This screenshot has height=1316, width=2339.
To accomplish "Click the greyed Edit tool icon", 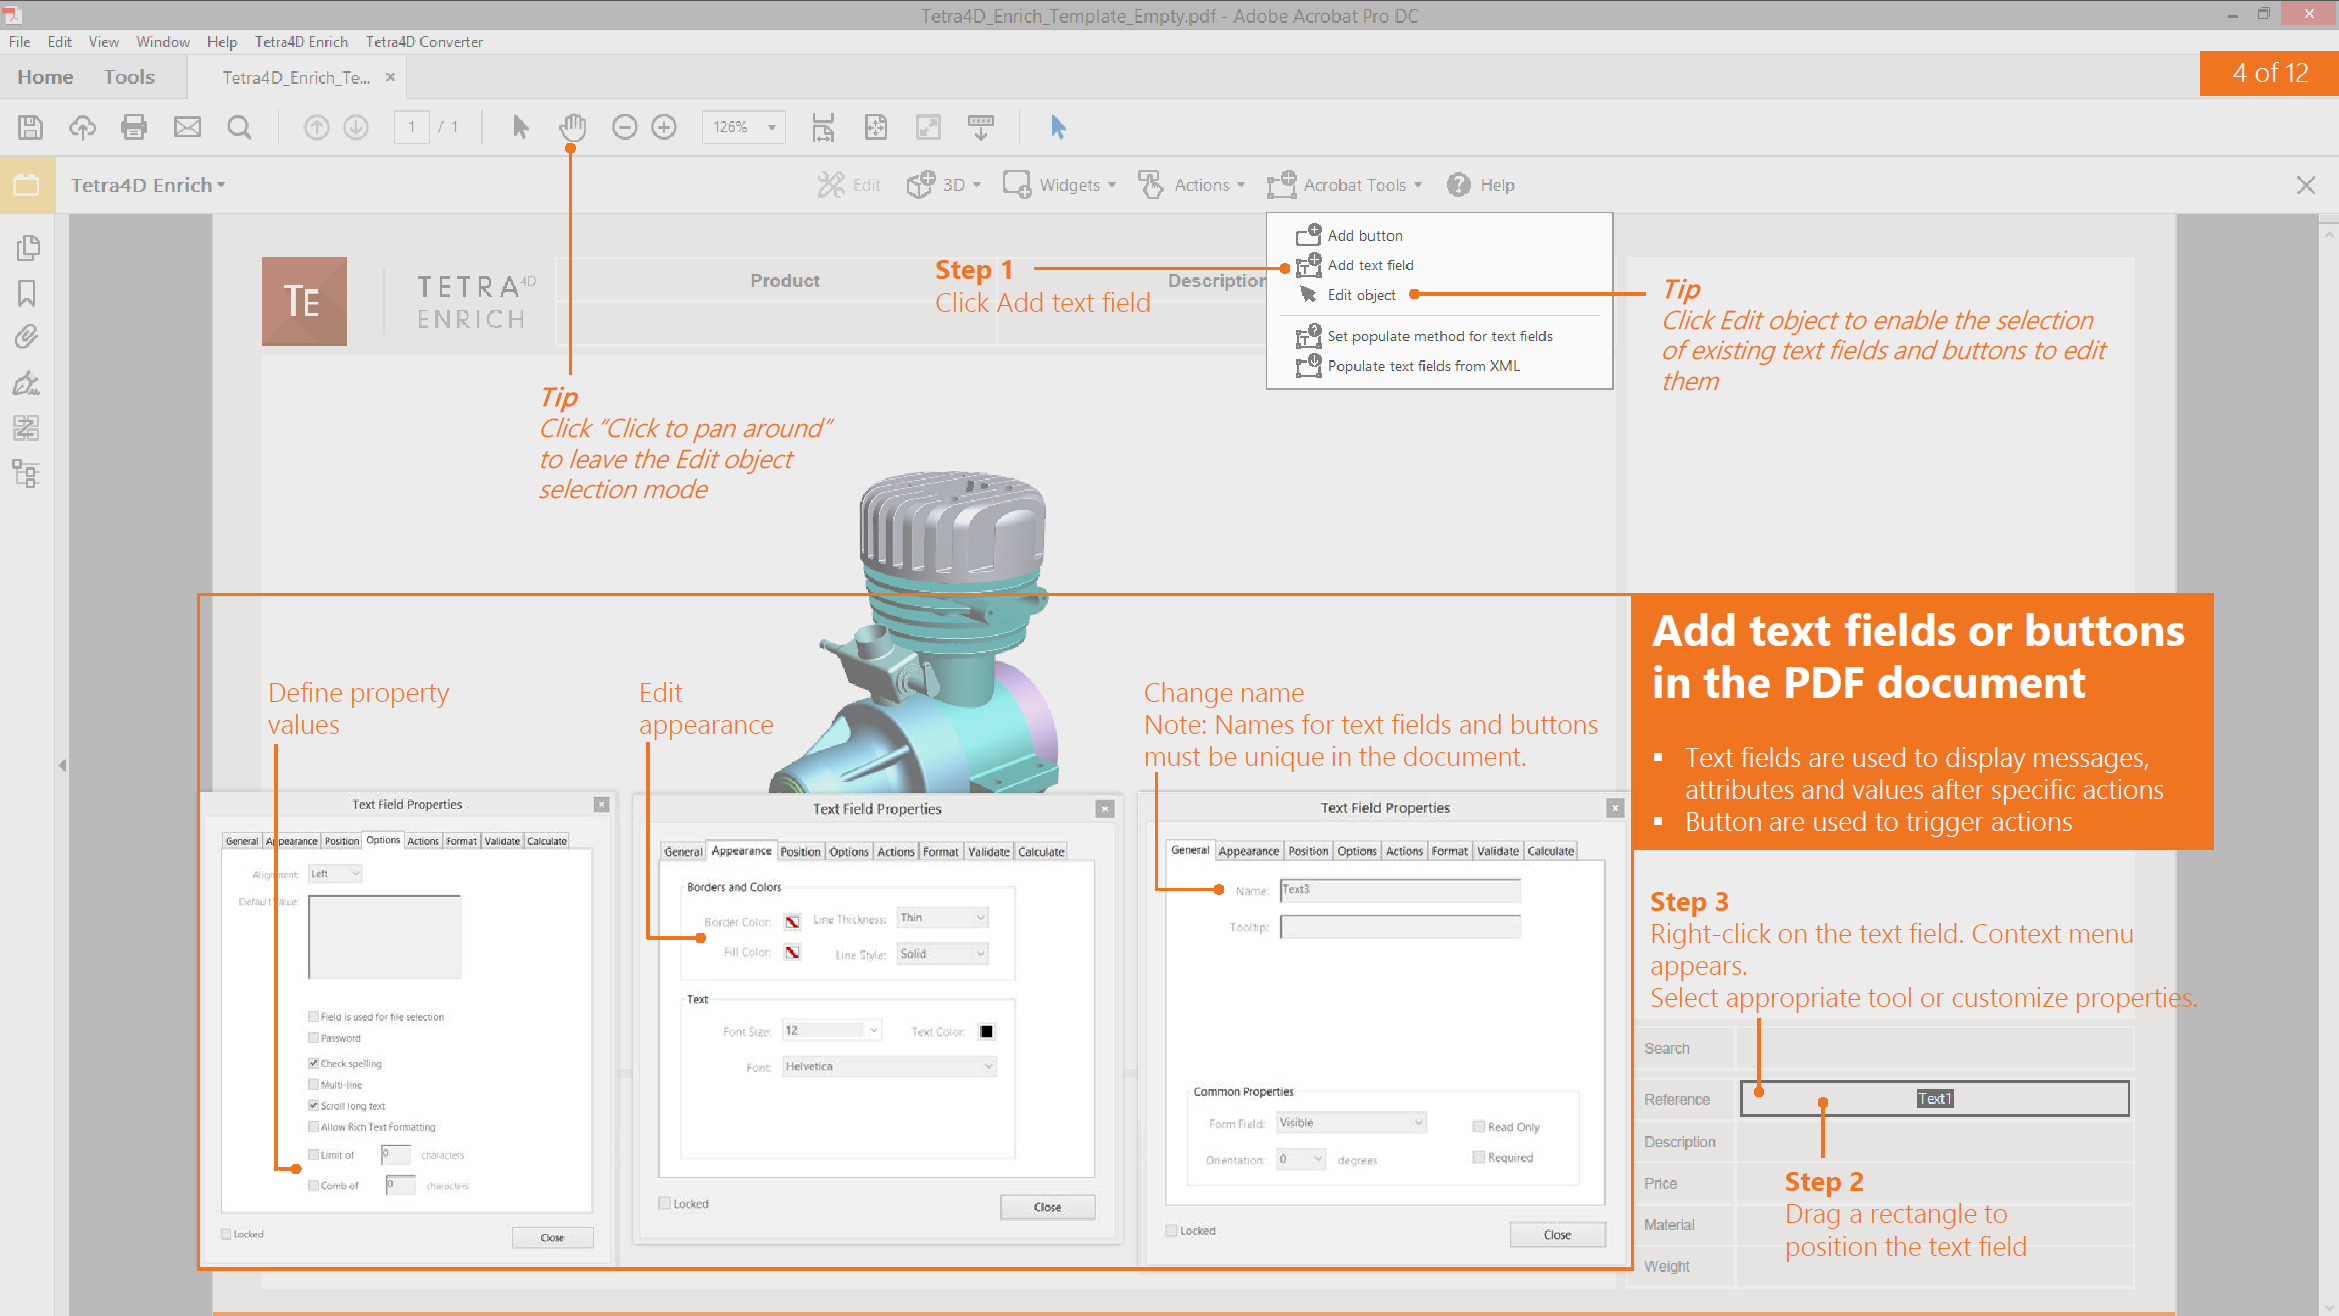I will point(831,185).
